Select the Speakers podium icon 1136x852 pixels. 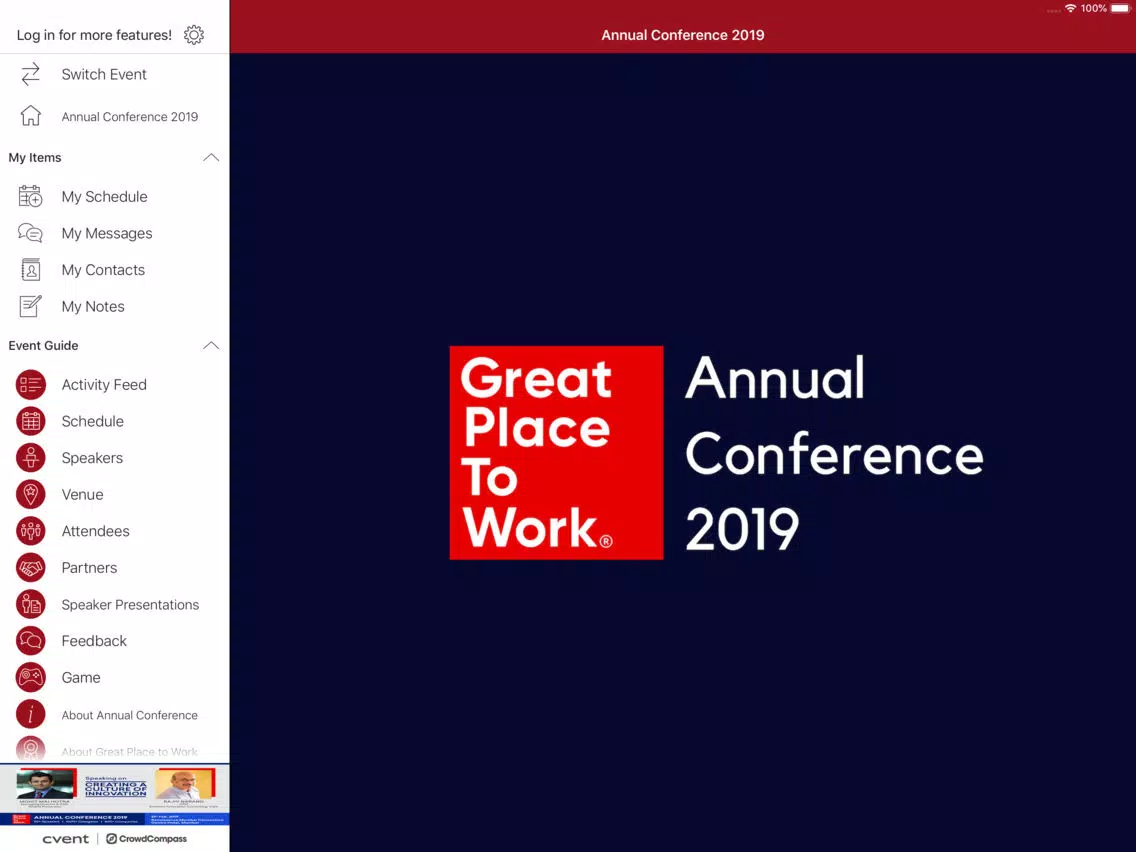tap(30, 458)
